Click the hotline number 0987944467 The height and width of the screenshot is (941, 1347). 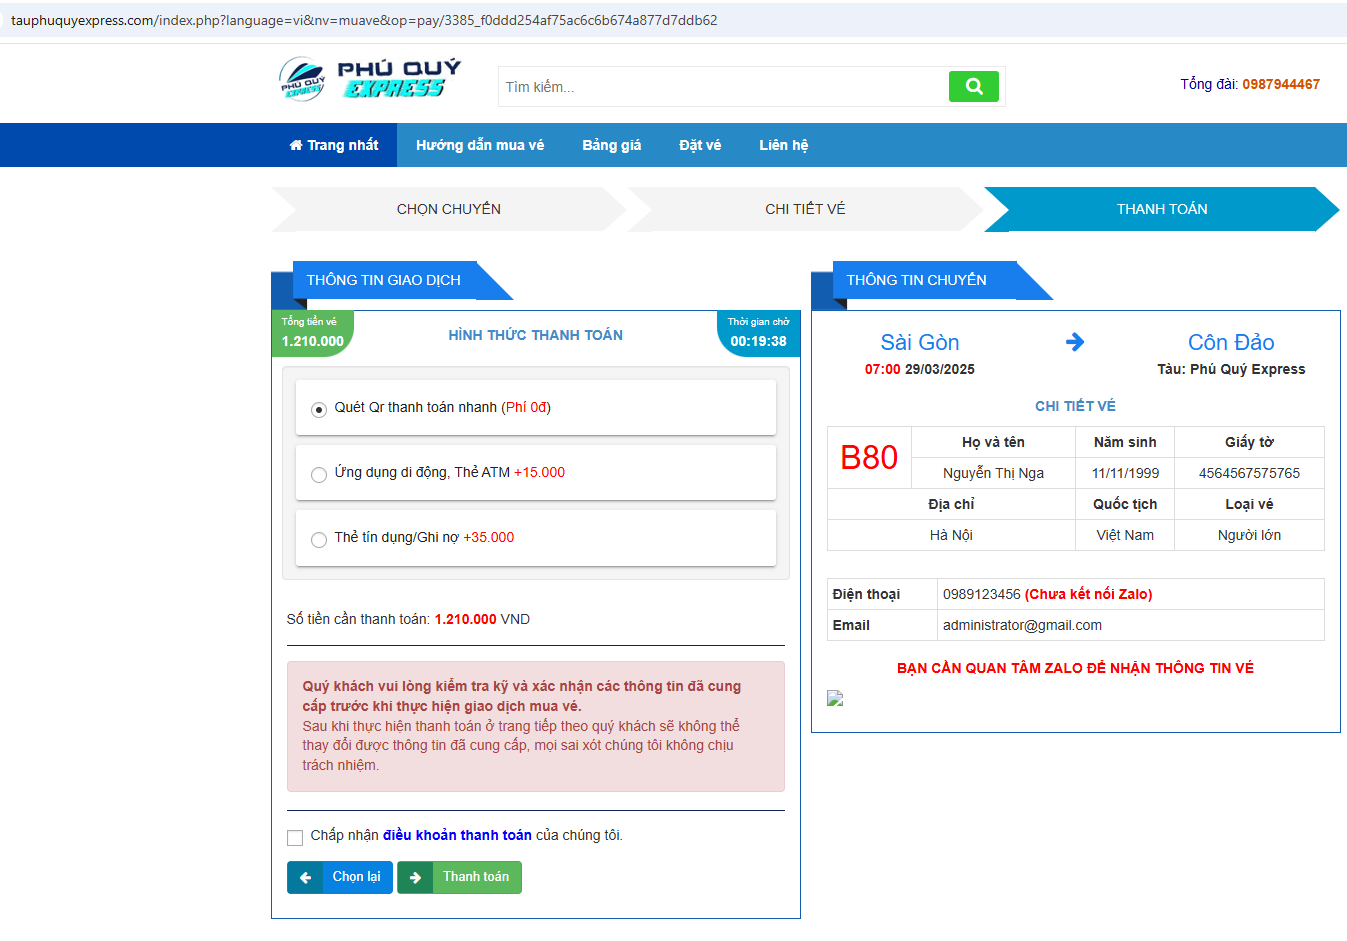tap(1280, 84)
